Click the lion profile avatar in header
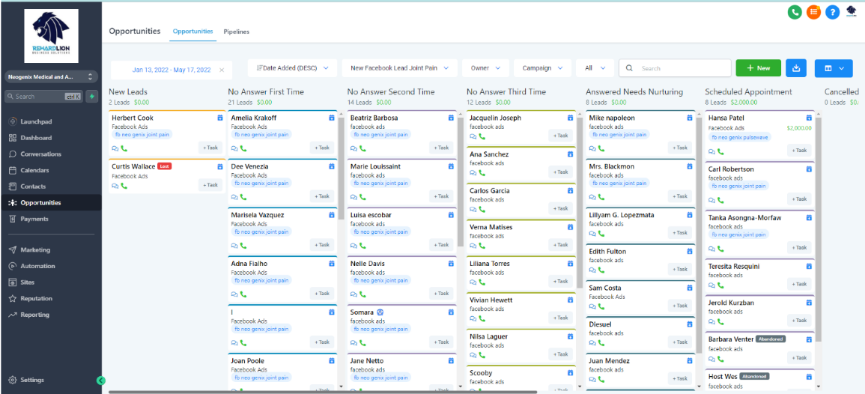 click(x=851, y=11)
